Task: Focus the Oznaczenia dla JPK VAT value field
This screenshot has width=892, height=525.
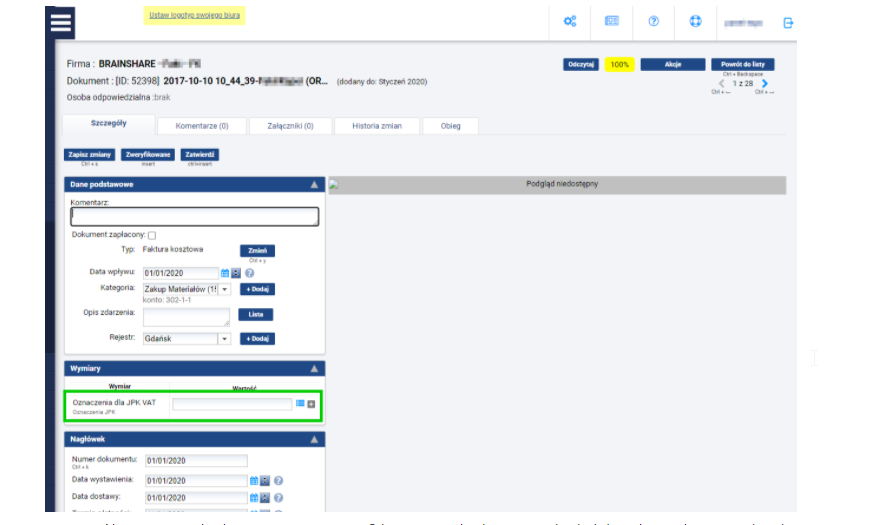Action: coord(232,404)
